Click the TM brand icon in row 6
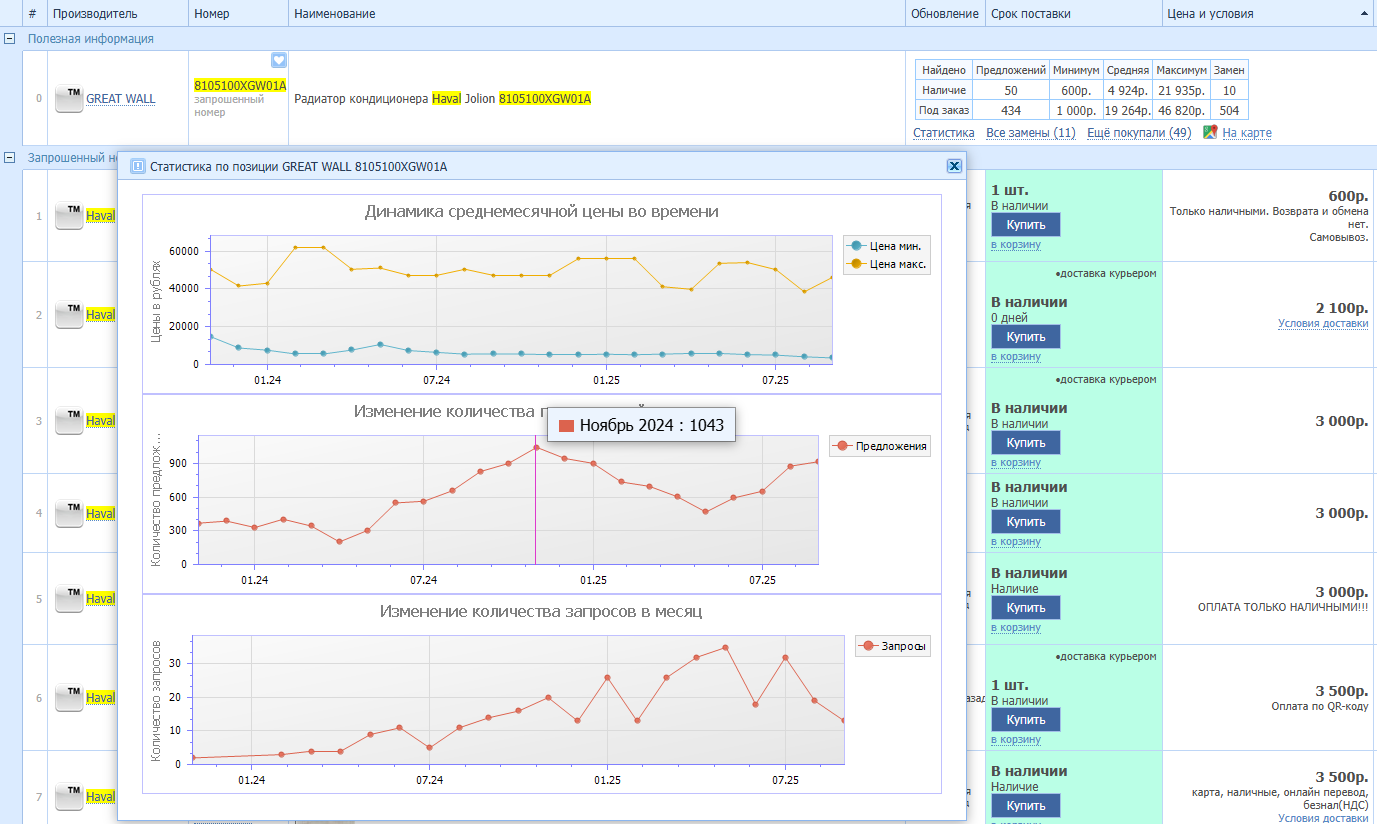The image size is (1377, 824). tap(68, 697)
